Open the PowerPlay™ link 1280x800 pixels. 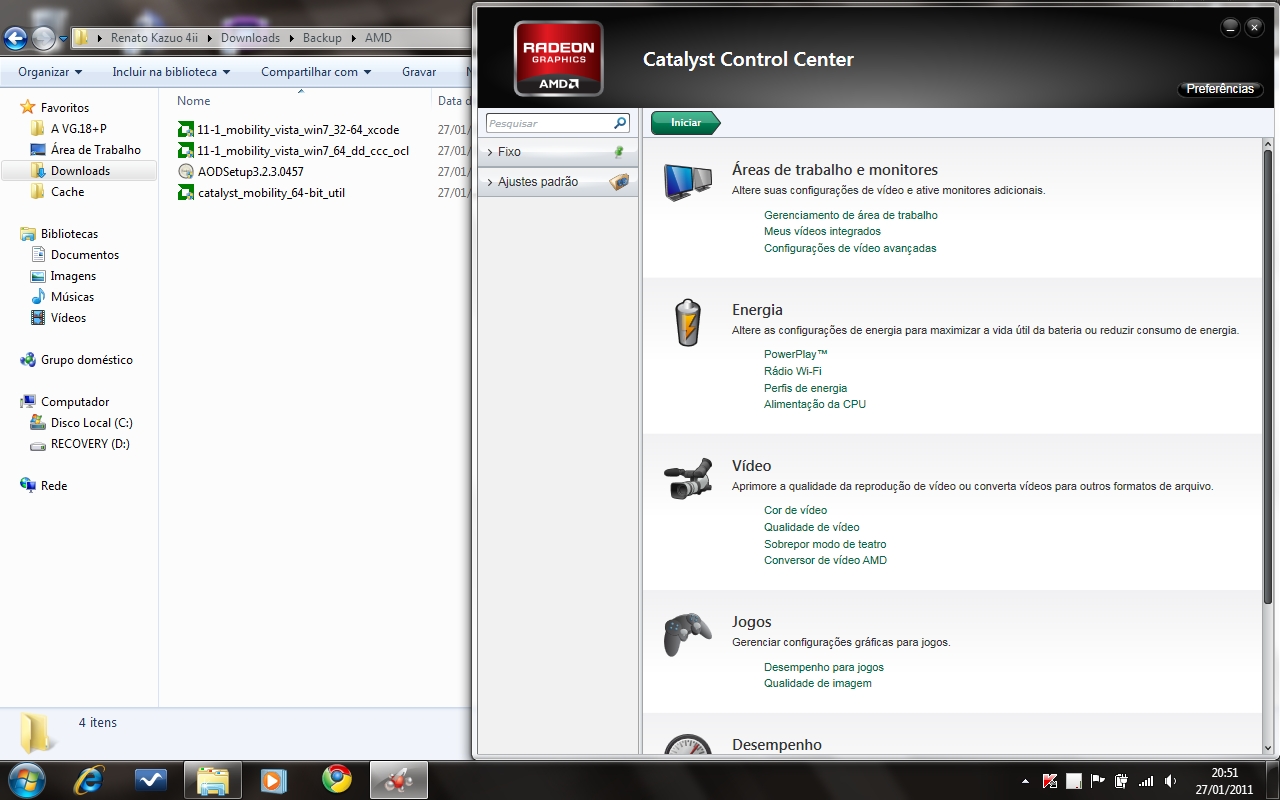click(x=795, y=354)
